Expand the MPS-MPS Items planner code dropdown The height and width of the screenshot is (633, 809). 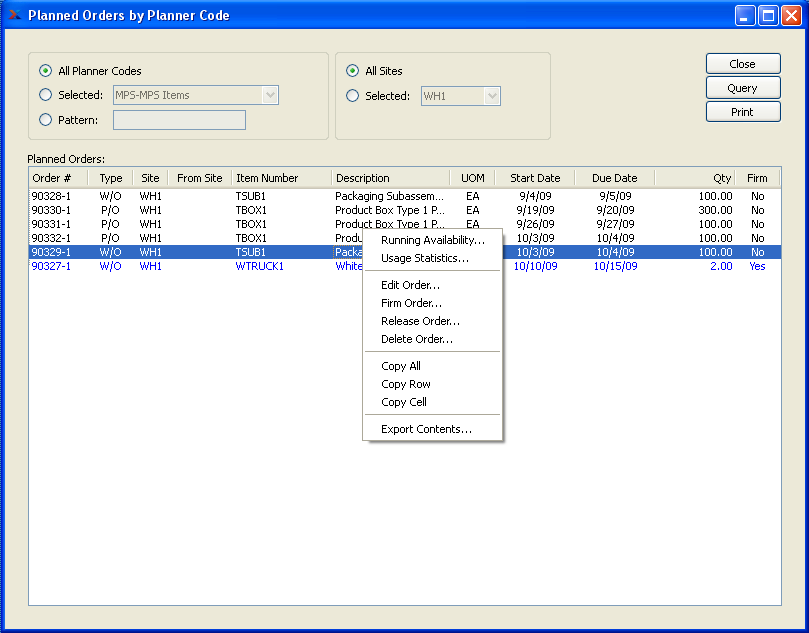click(x=269, y=95)
